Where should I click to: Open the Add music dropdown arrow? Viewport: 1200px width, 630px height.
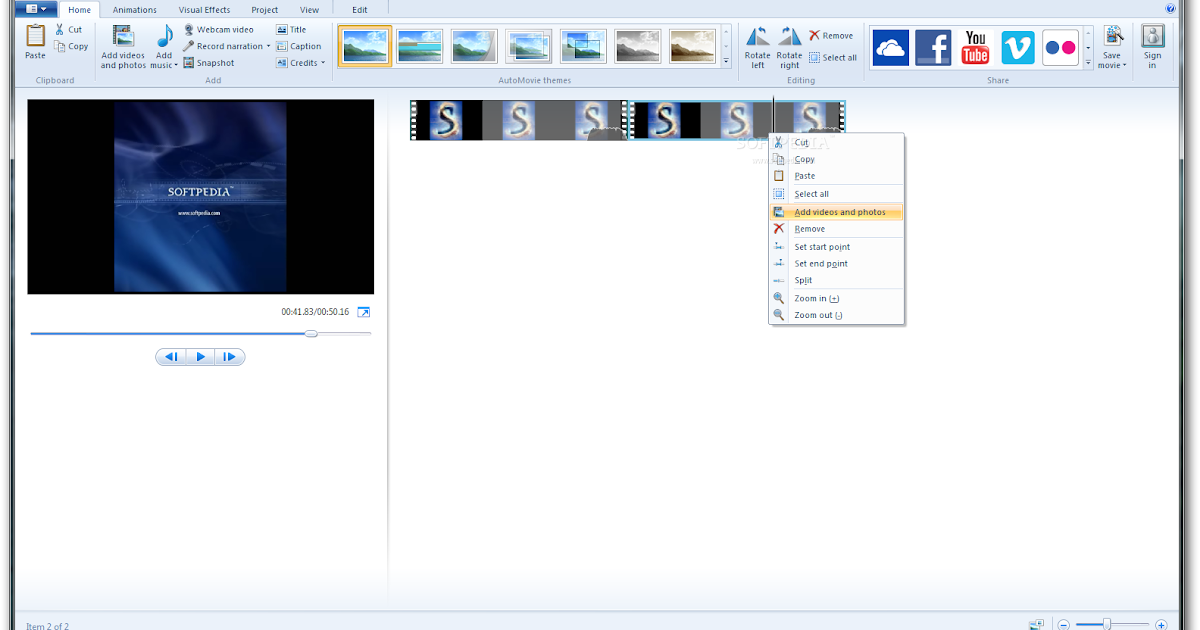point(176,66)
